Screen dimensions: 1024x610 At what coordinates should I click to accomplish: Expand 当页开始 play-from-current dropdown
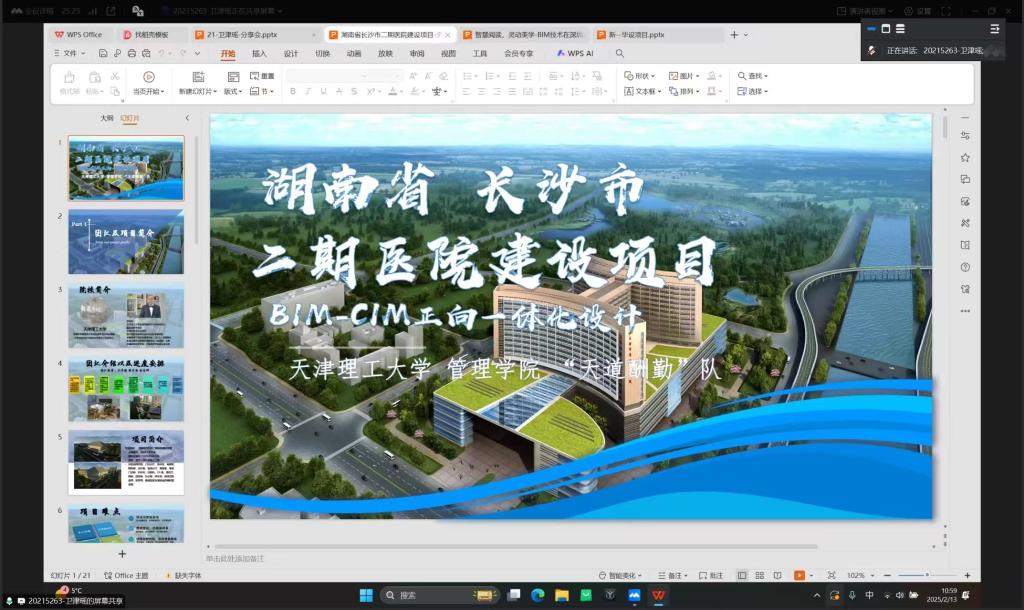click(x=148, y=91)
